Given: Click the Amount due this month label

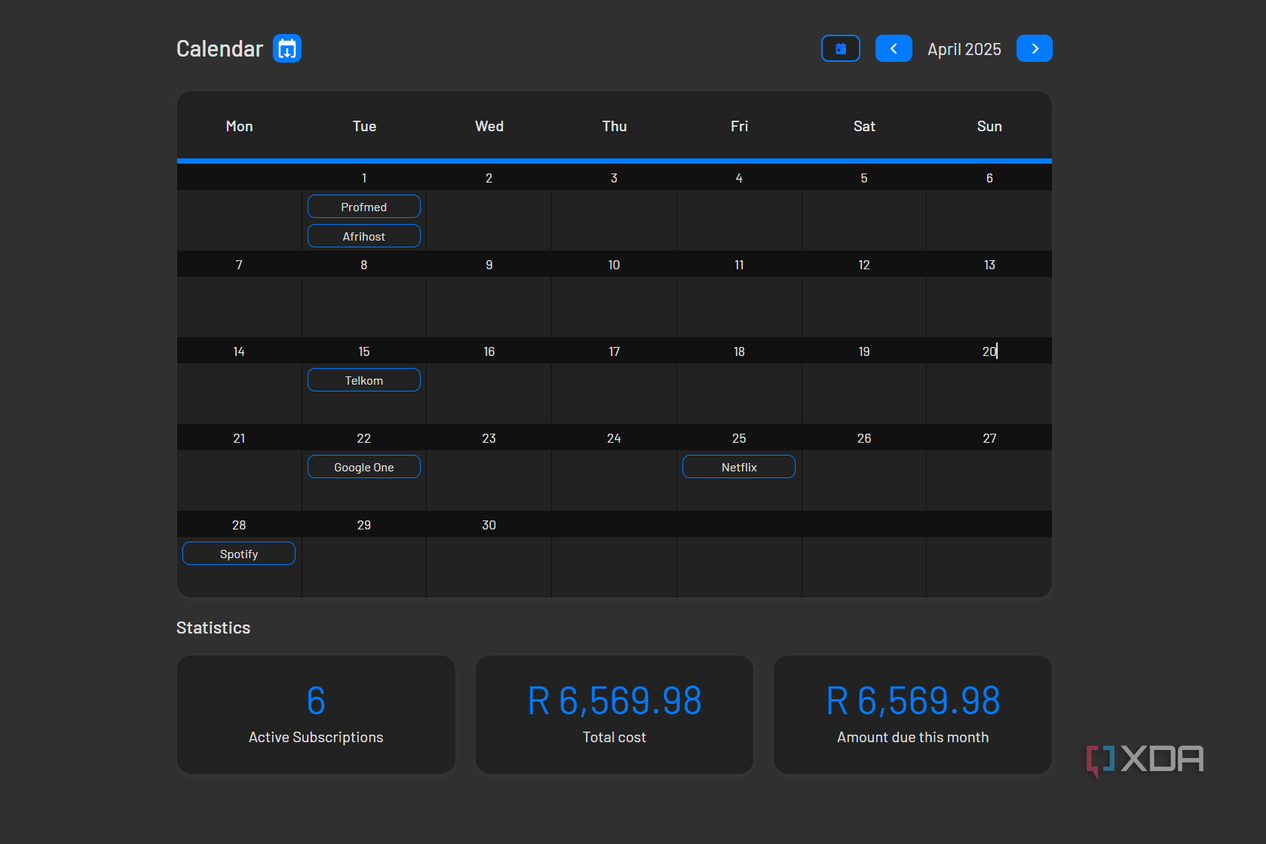Looking at the screenshot, I should coord(913,737).
